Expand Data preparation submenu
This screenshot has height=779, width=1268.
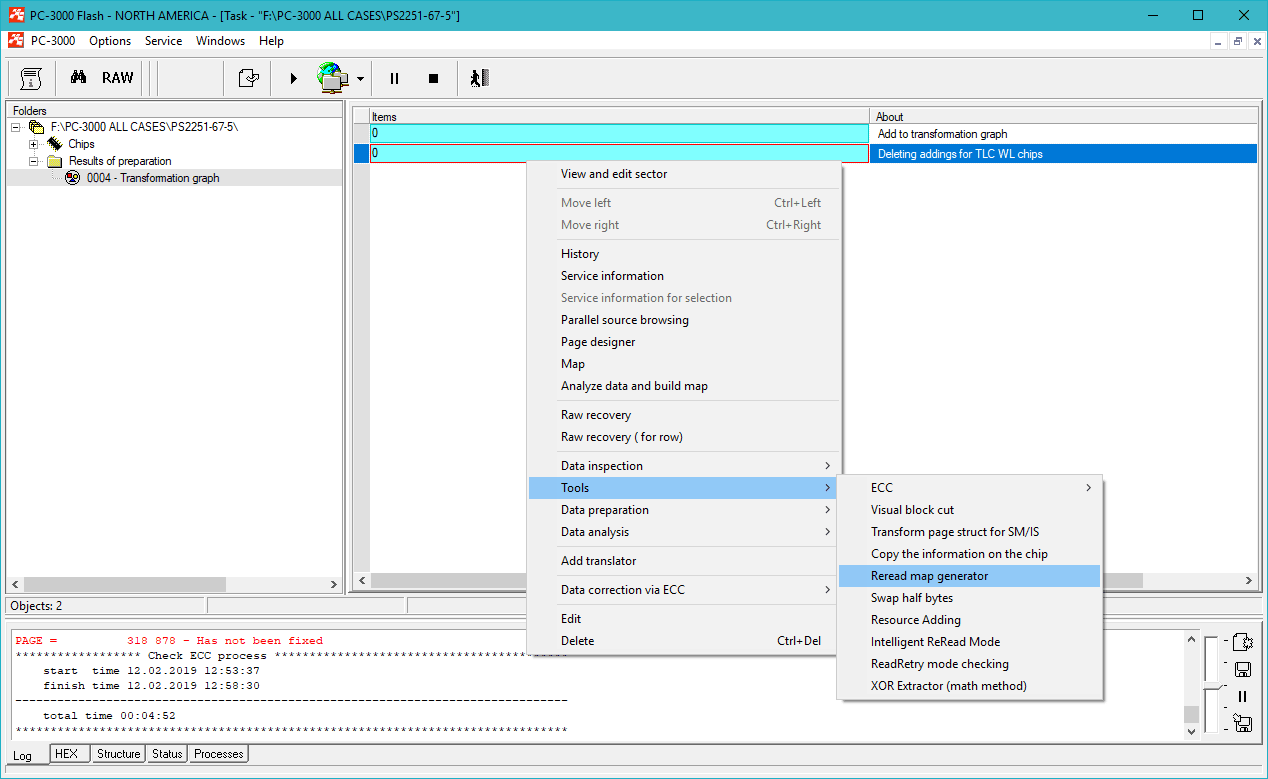(x=685, y=510)
